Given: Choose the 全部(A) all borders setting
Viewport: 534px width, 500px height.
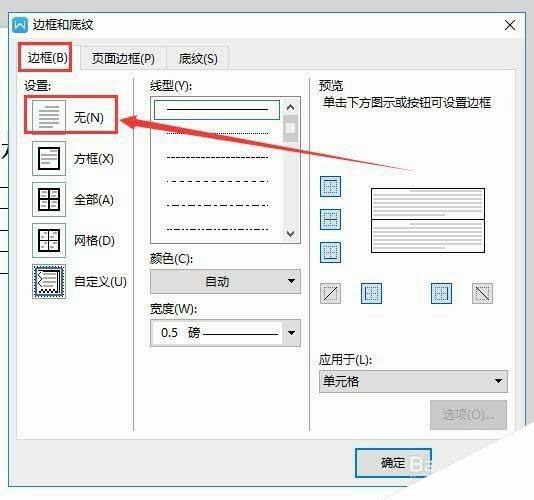Looking at the screenshot, I should point(49,199).
